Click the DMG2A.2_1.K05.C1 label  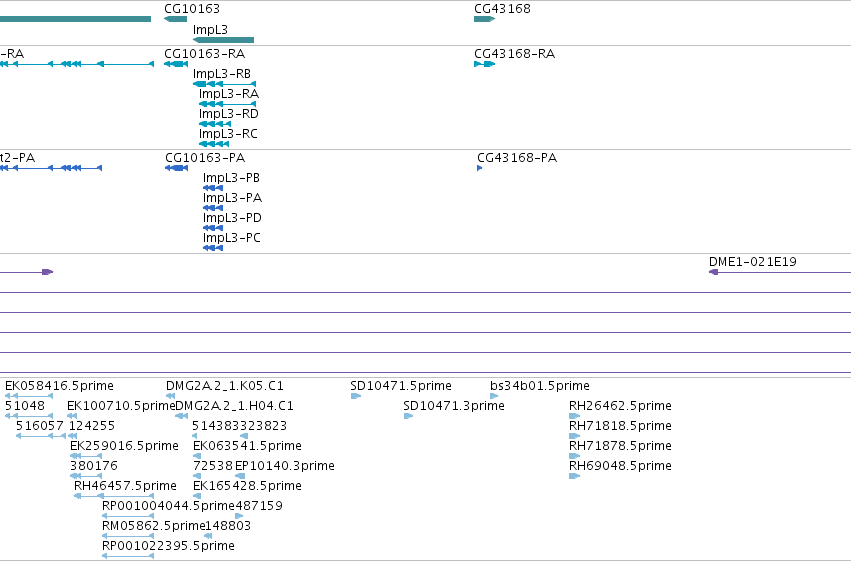pyautogui.click(x=225, y=386)
